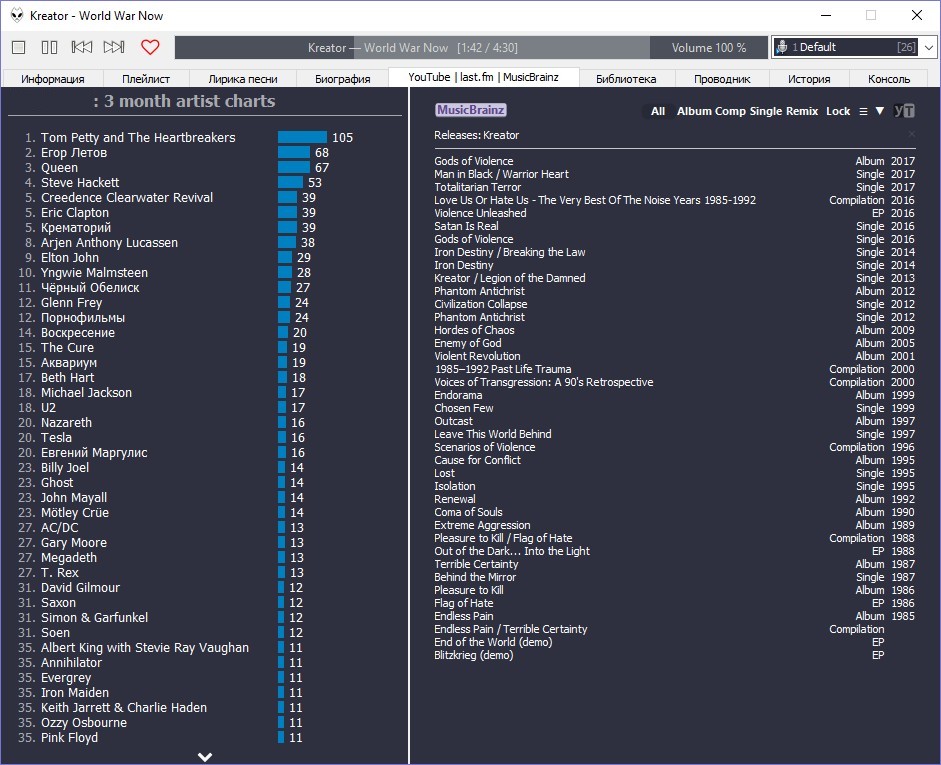The width and height of the screenshot is (941, 765).
Task: Select Queen in the artist chart
Action: [59, 168]
